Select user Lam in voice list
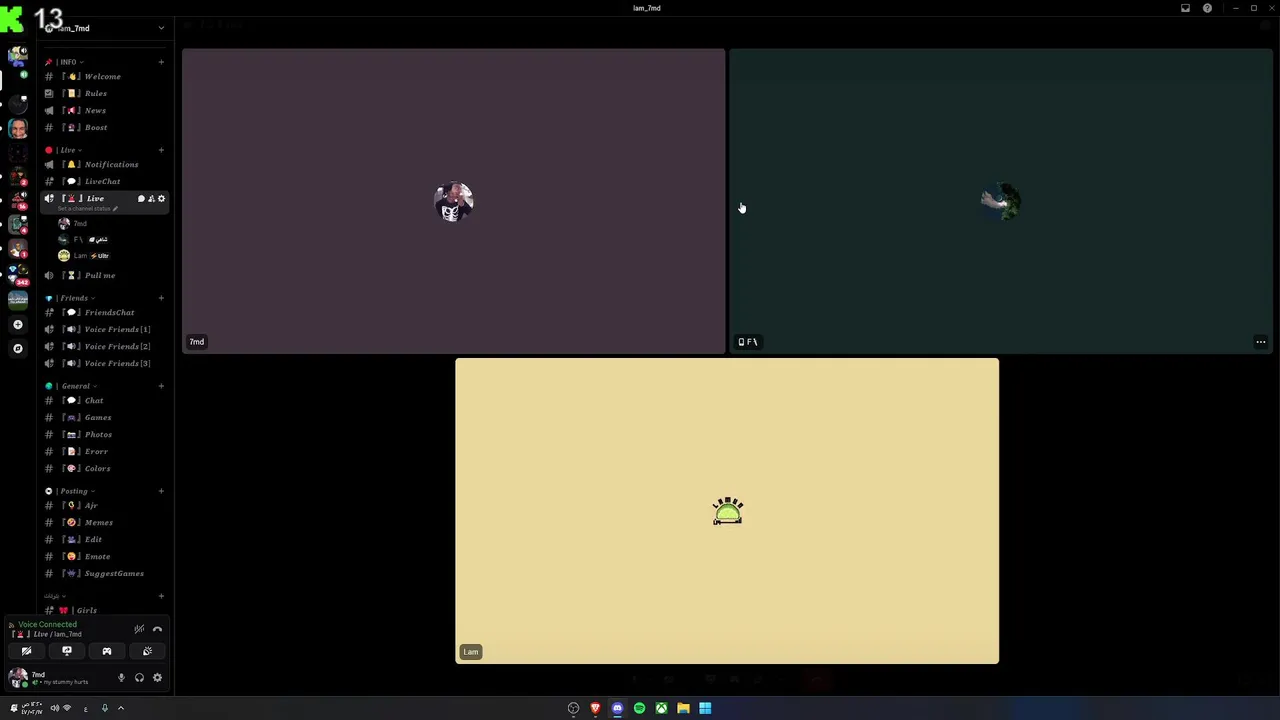1280x720 pixels. [110, 256]
